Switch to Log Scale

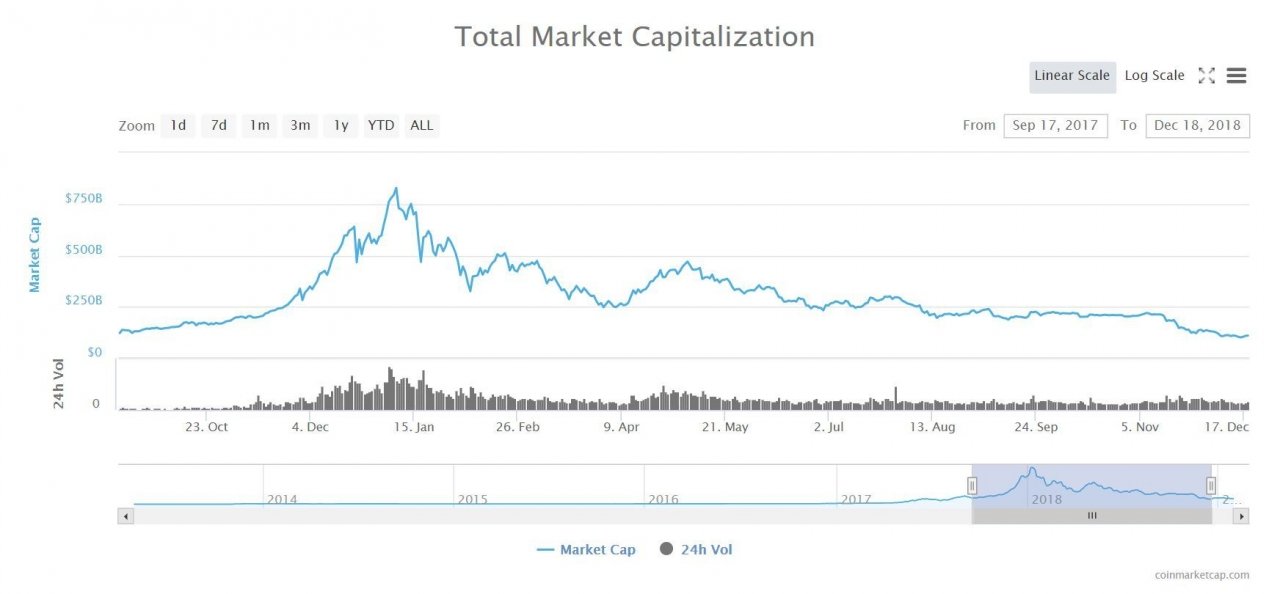1154,76
